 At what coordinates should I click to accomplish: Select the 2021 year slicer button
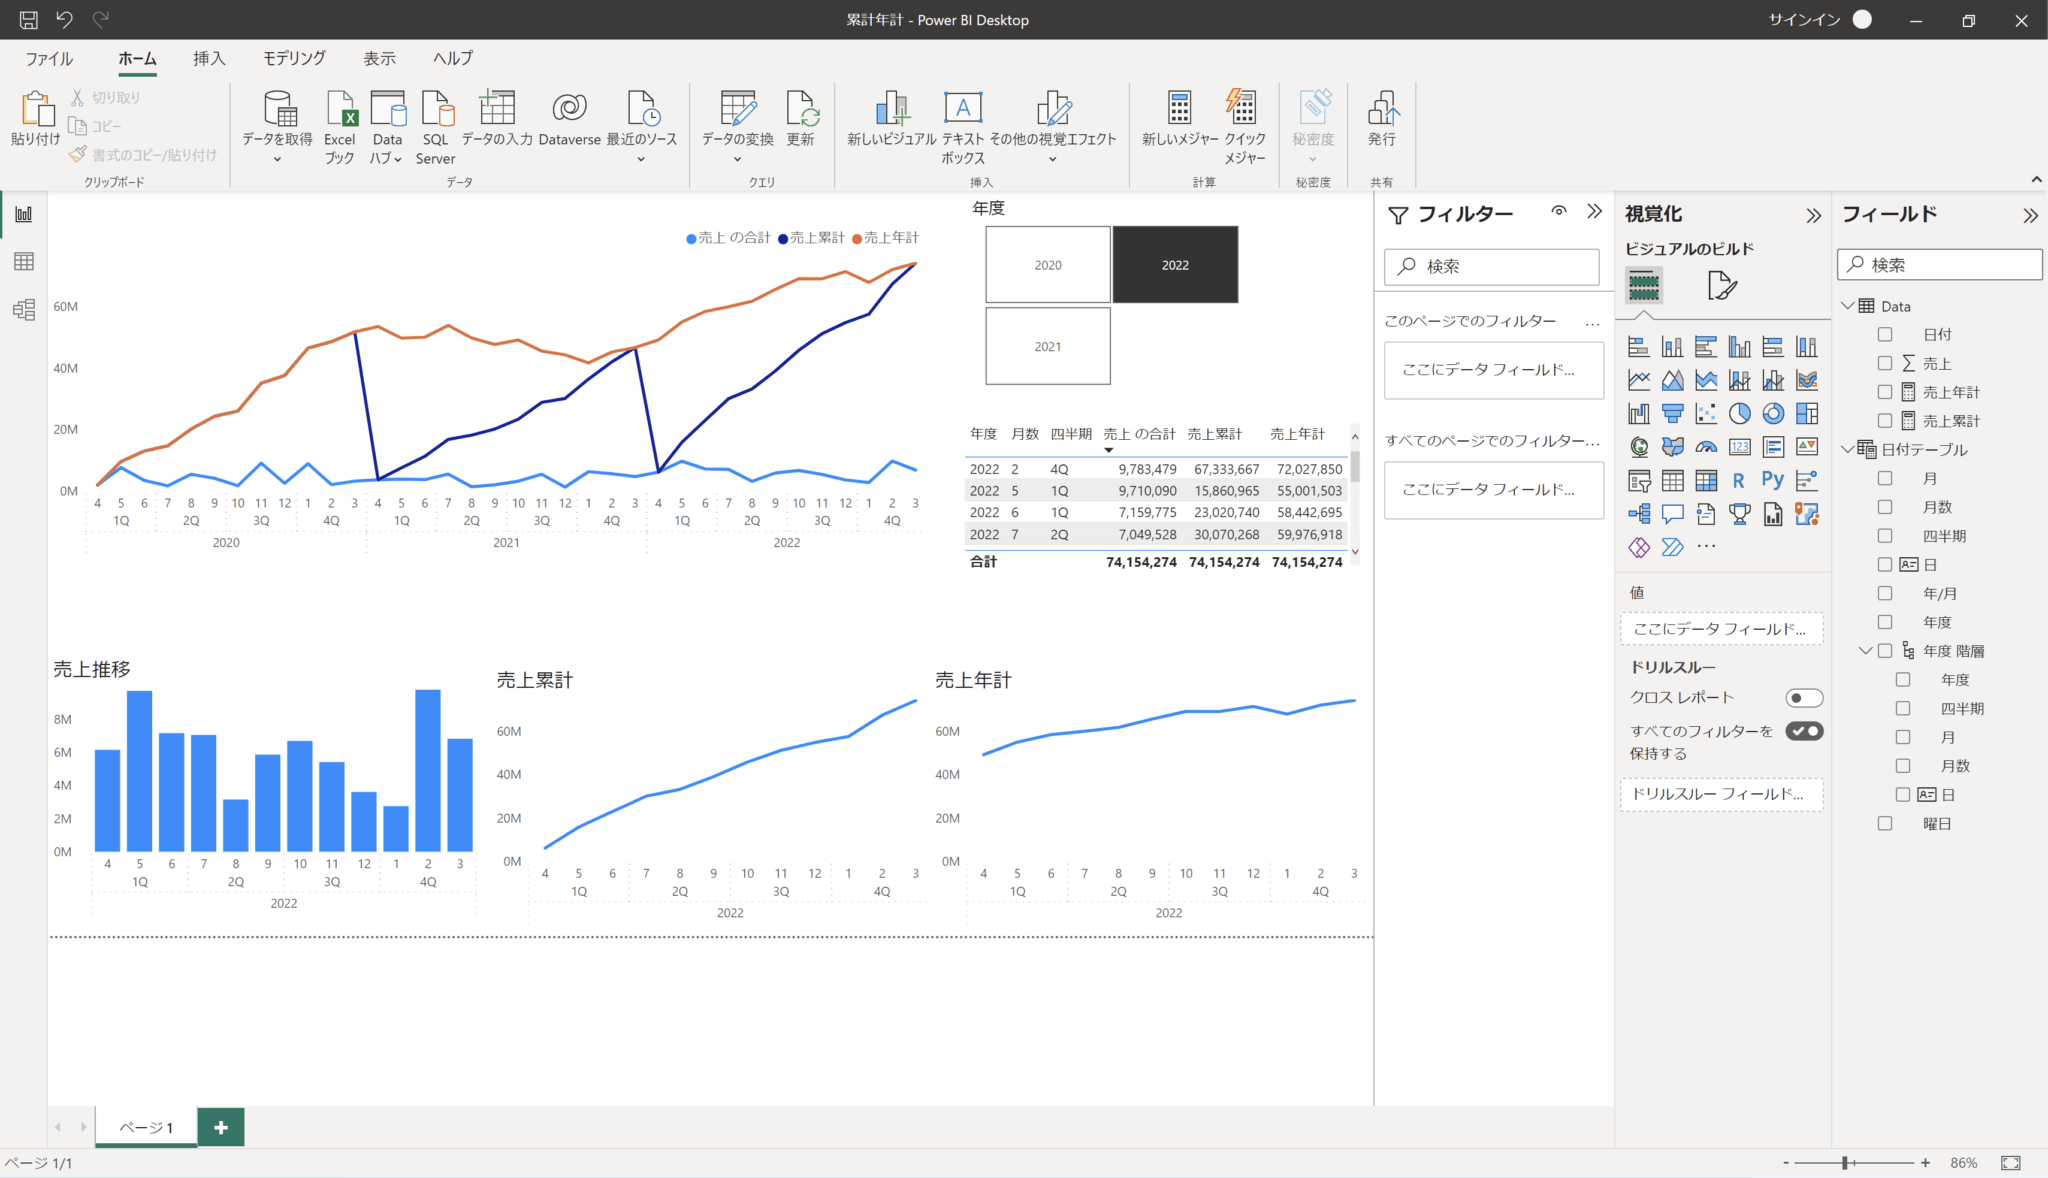(x=1047, y=346)
